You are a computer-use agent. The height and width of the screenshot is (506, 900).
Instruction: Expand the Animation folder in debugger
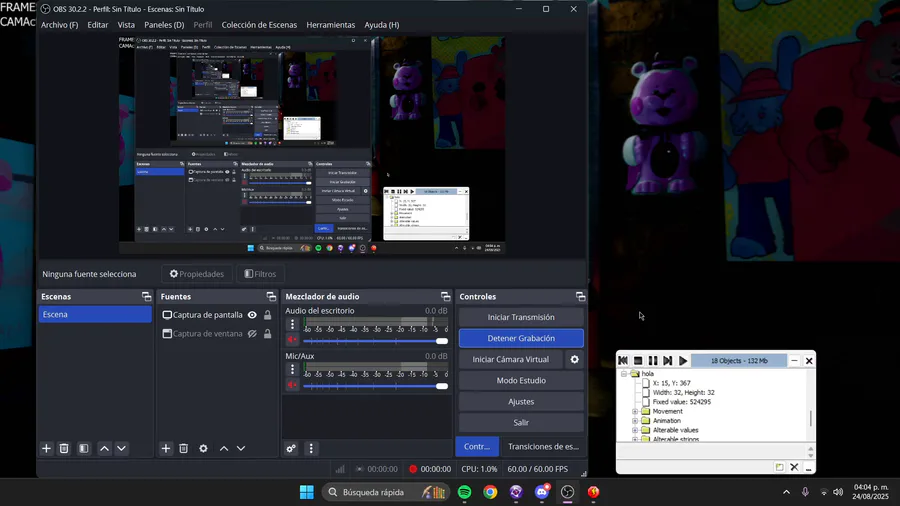click(x=635, y=421)
